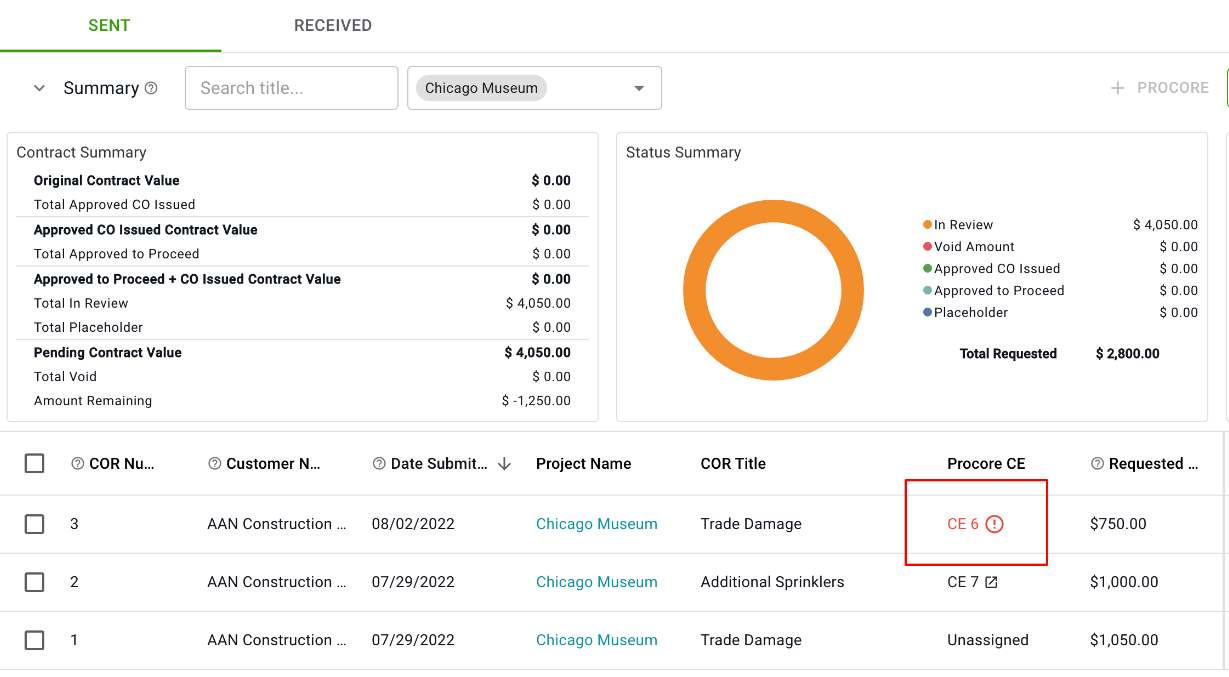The height and width of the screenshot is (677, 1229).
Task: Switch to the SENT tab
Action: (109, 25)
